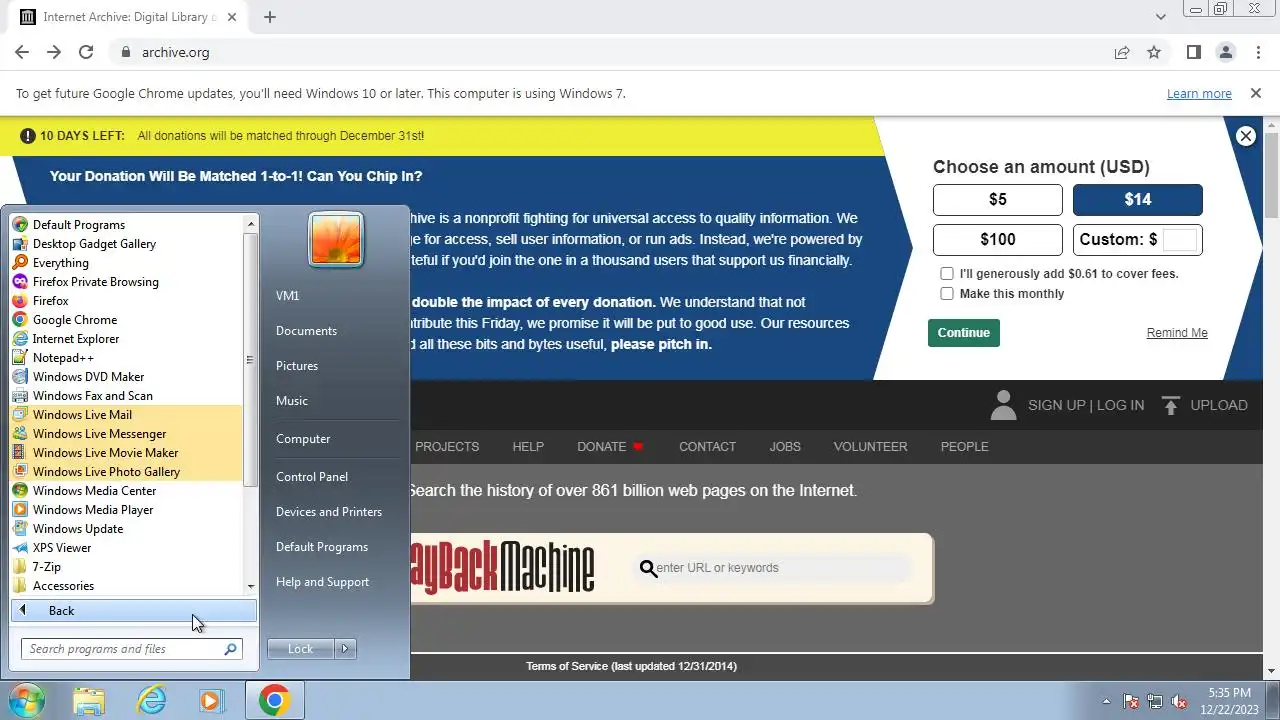The image size is (1280, 720).
Task: Open a new Chrome tab
Action: (270, 17)
